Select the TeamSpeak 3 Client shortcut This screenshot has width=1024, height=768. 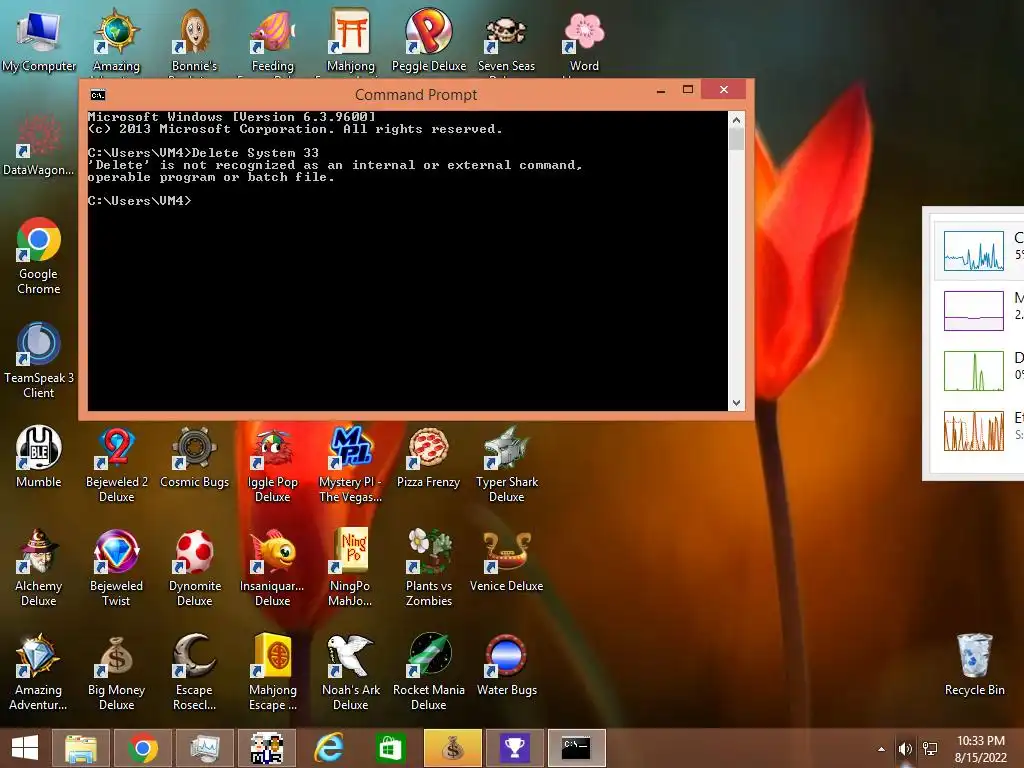39,360
